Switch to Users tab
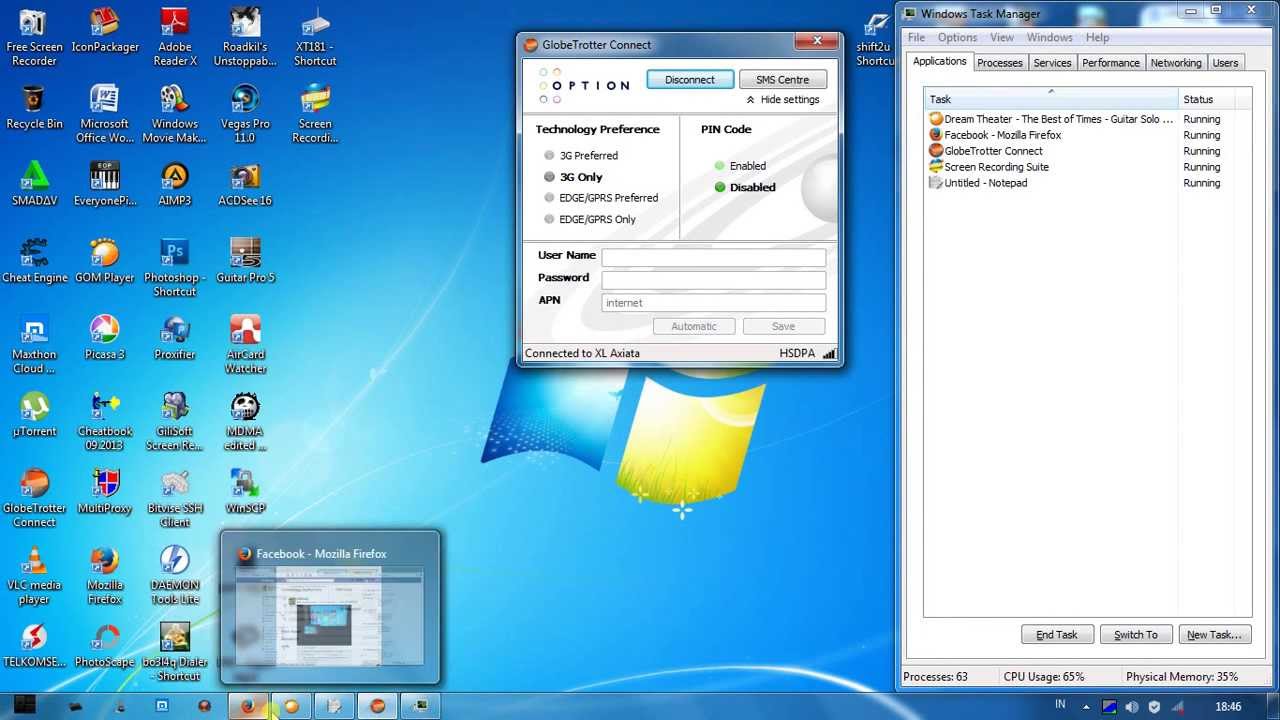Viewport: 1280px width, 720px height. point(1225,63)
